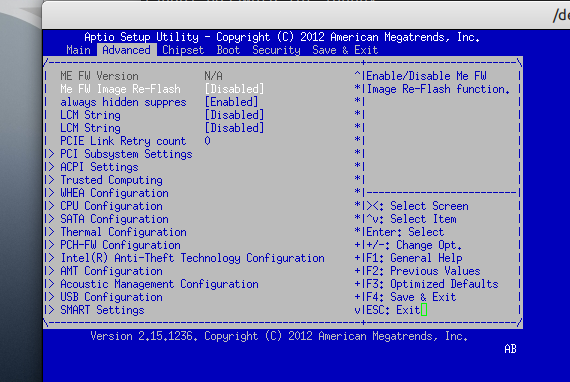Click the 'F3: Optimized Defaults' hint

(432, 284)
